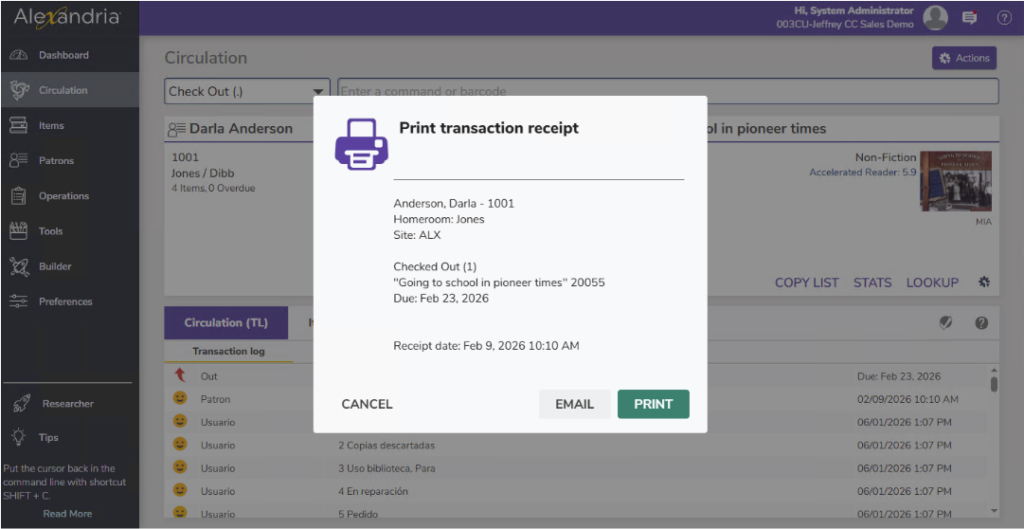
Task: Open the notifications message icon
Action: (969, 17)
